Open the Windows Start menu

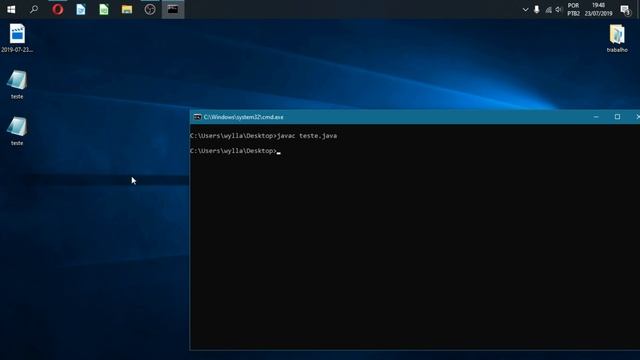11,9
